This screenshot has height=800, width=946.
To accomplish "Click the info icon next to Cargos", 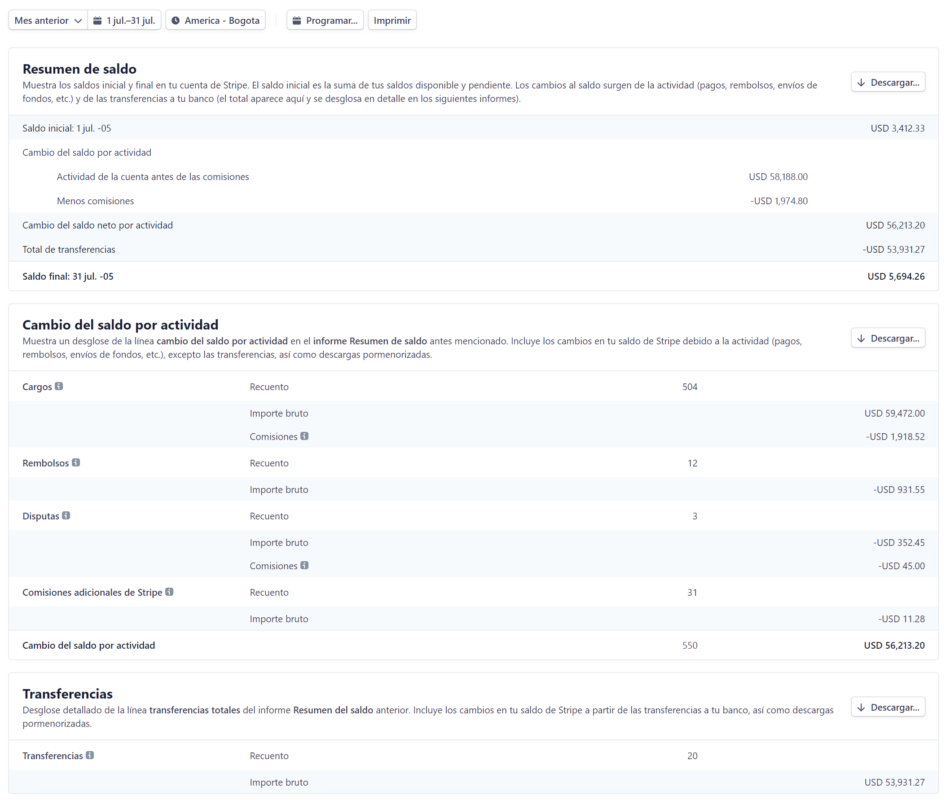I will pos(59,386).
